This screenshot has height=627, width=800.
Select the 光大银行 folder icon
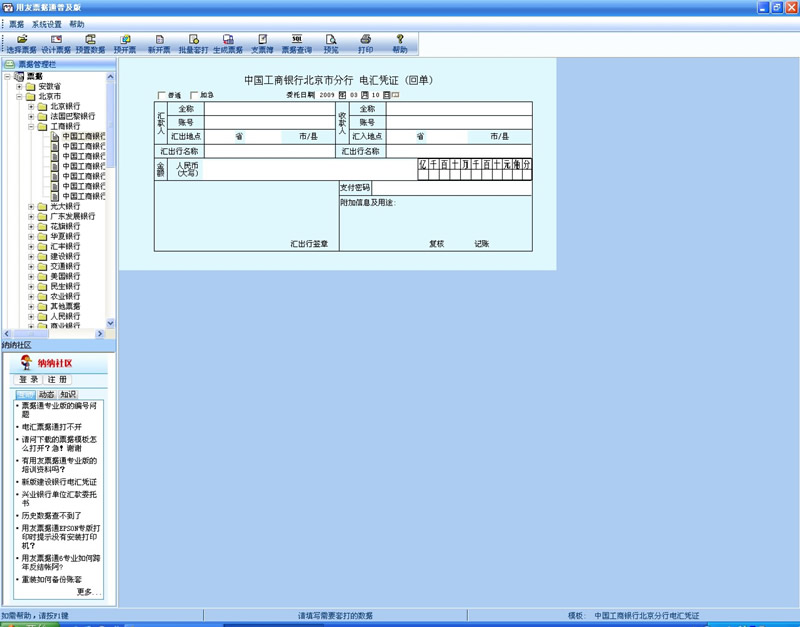(42, 207)
